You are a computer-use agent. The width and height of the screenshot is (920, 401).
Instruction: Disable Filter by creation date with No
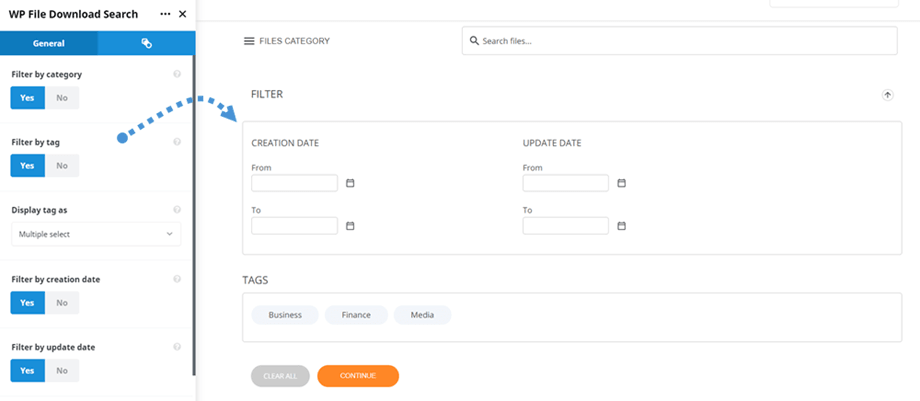[x=62, y=303]
